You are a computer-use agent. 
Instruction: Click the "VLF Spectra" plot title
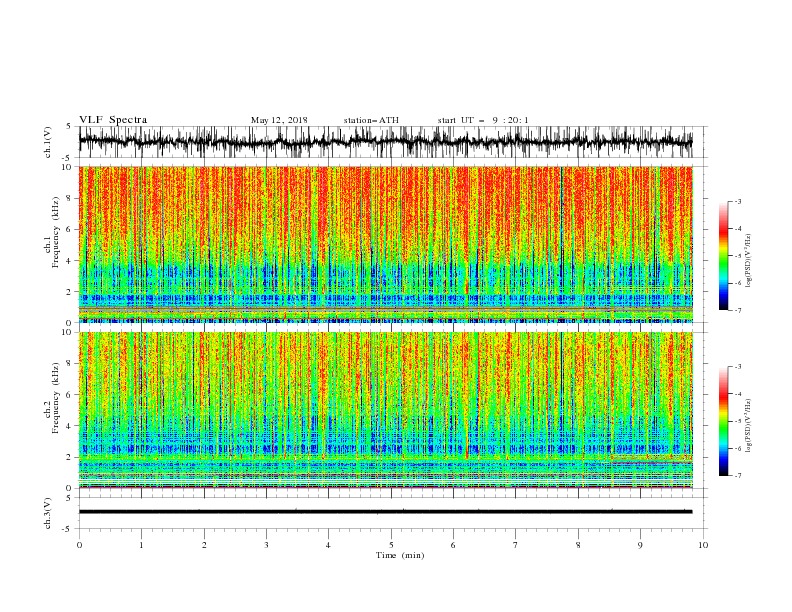click(x=113, y=120)
